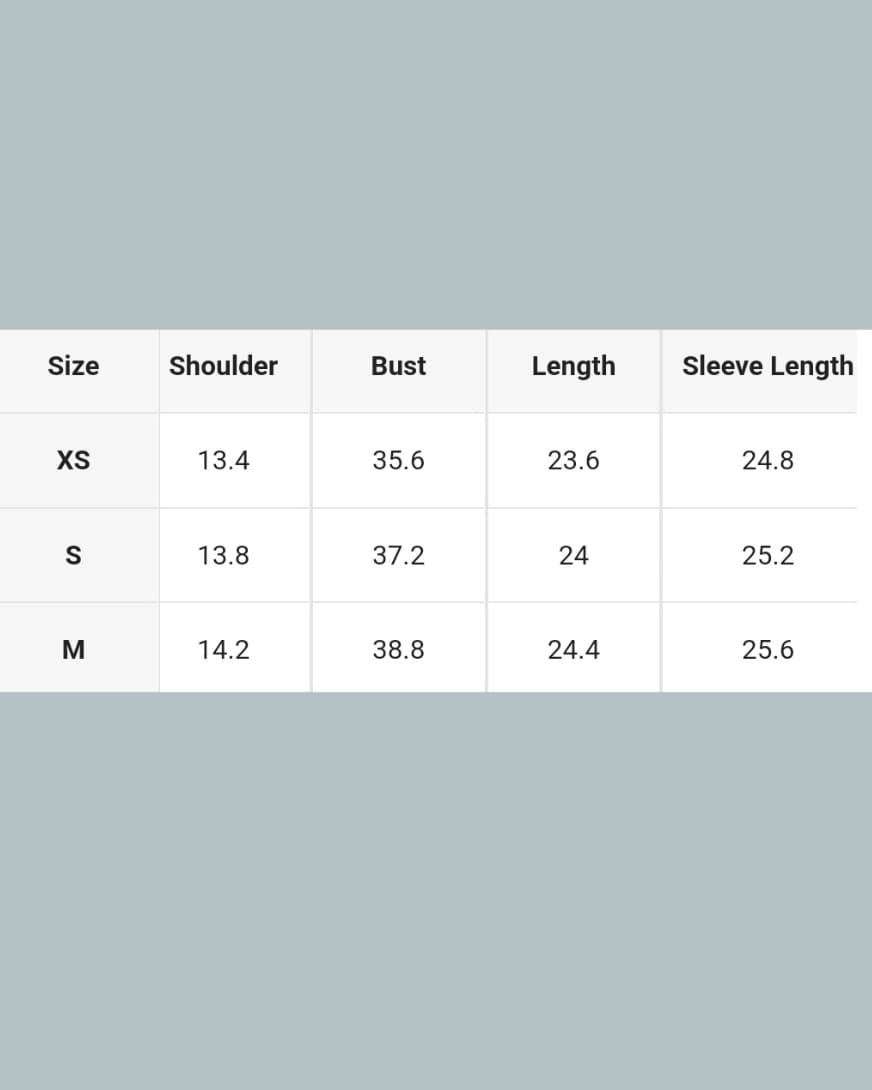The height and width of the screenshot is (1090, 872).
Task: Click the S sleeve length value 25.2
Action: (x=767, y=555)
